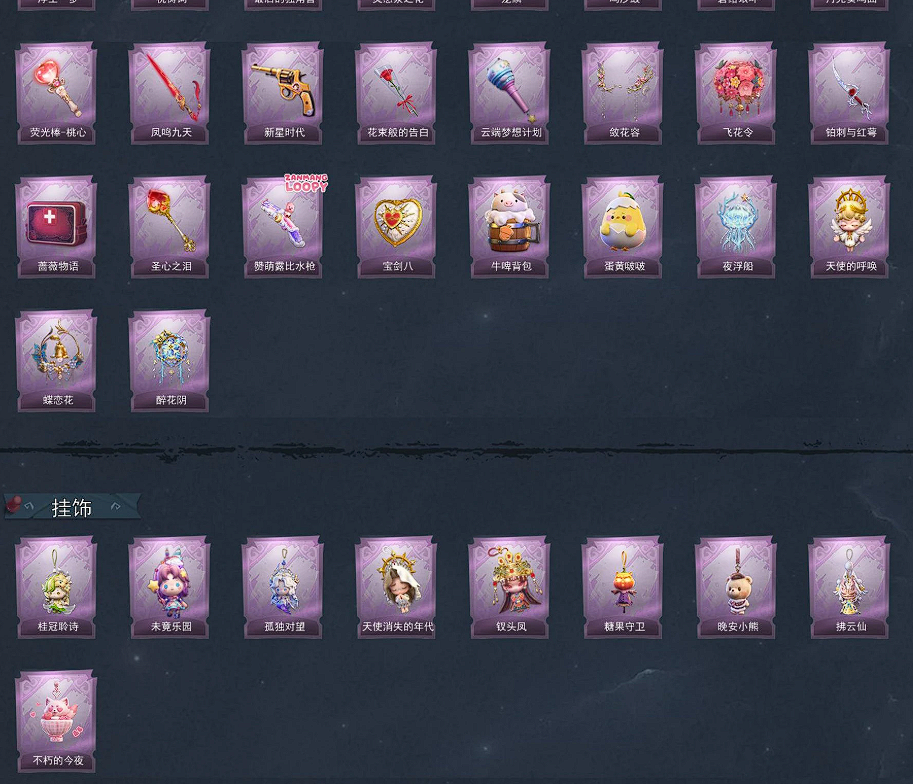Select the 云端梦想计划 microphone item
913x784 pixels.
click(x=509, y=93)
